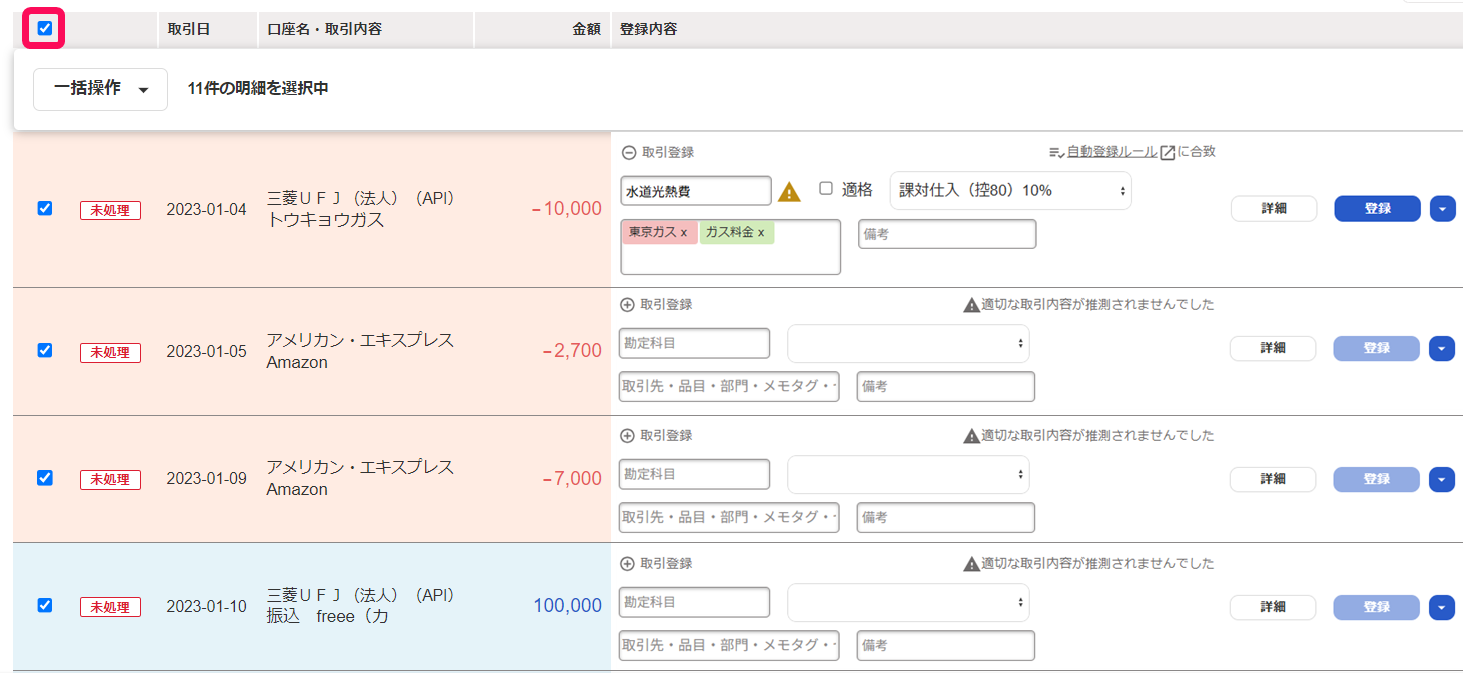Remove the 東京ガス tag
Screen dimensions: 1463x673
coord(684,232)
